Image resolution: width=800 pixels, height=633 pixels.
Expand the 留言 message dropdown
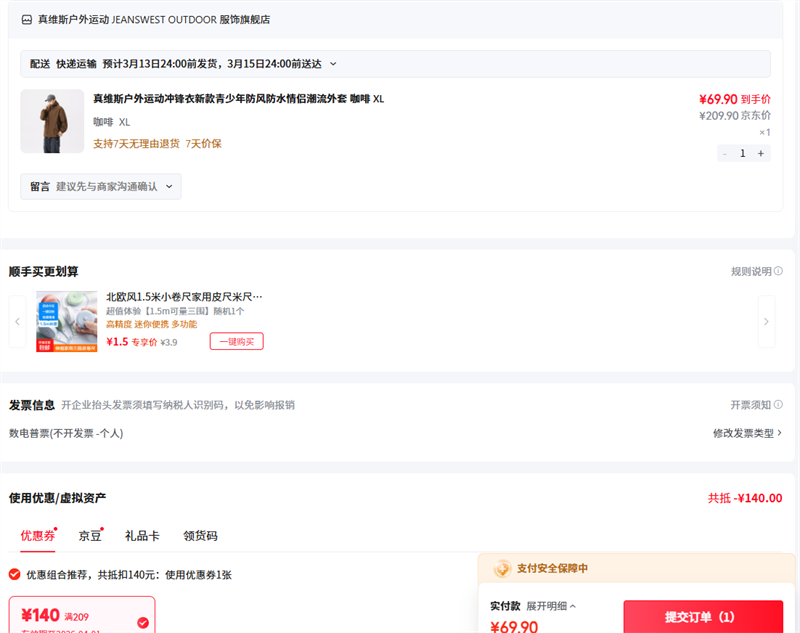tap(101, 187)
